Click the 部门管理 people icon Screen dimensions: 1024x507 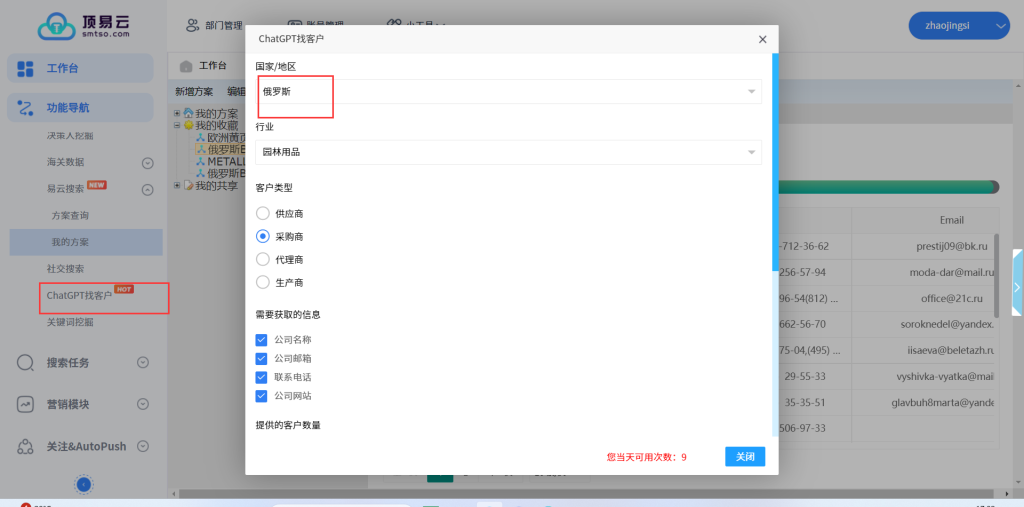point(193,25)
